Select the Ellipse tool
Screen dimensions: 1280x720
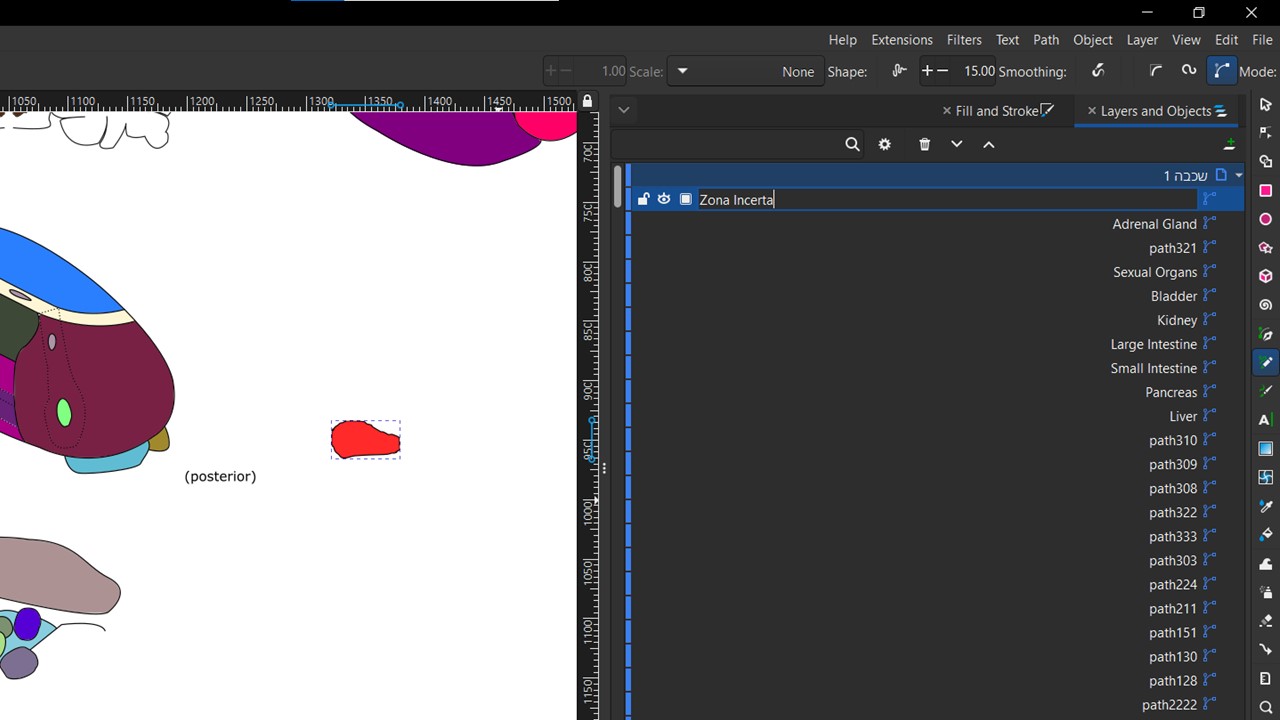[x=1265, y=219]
